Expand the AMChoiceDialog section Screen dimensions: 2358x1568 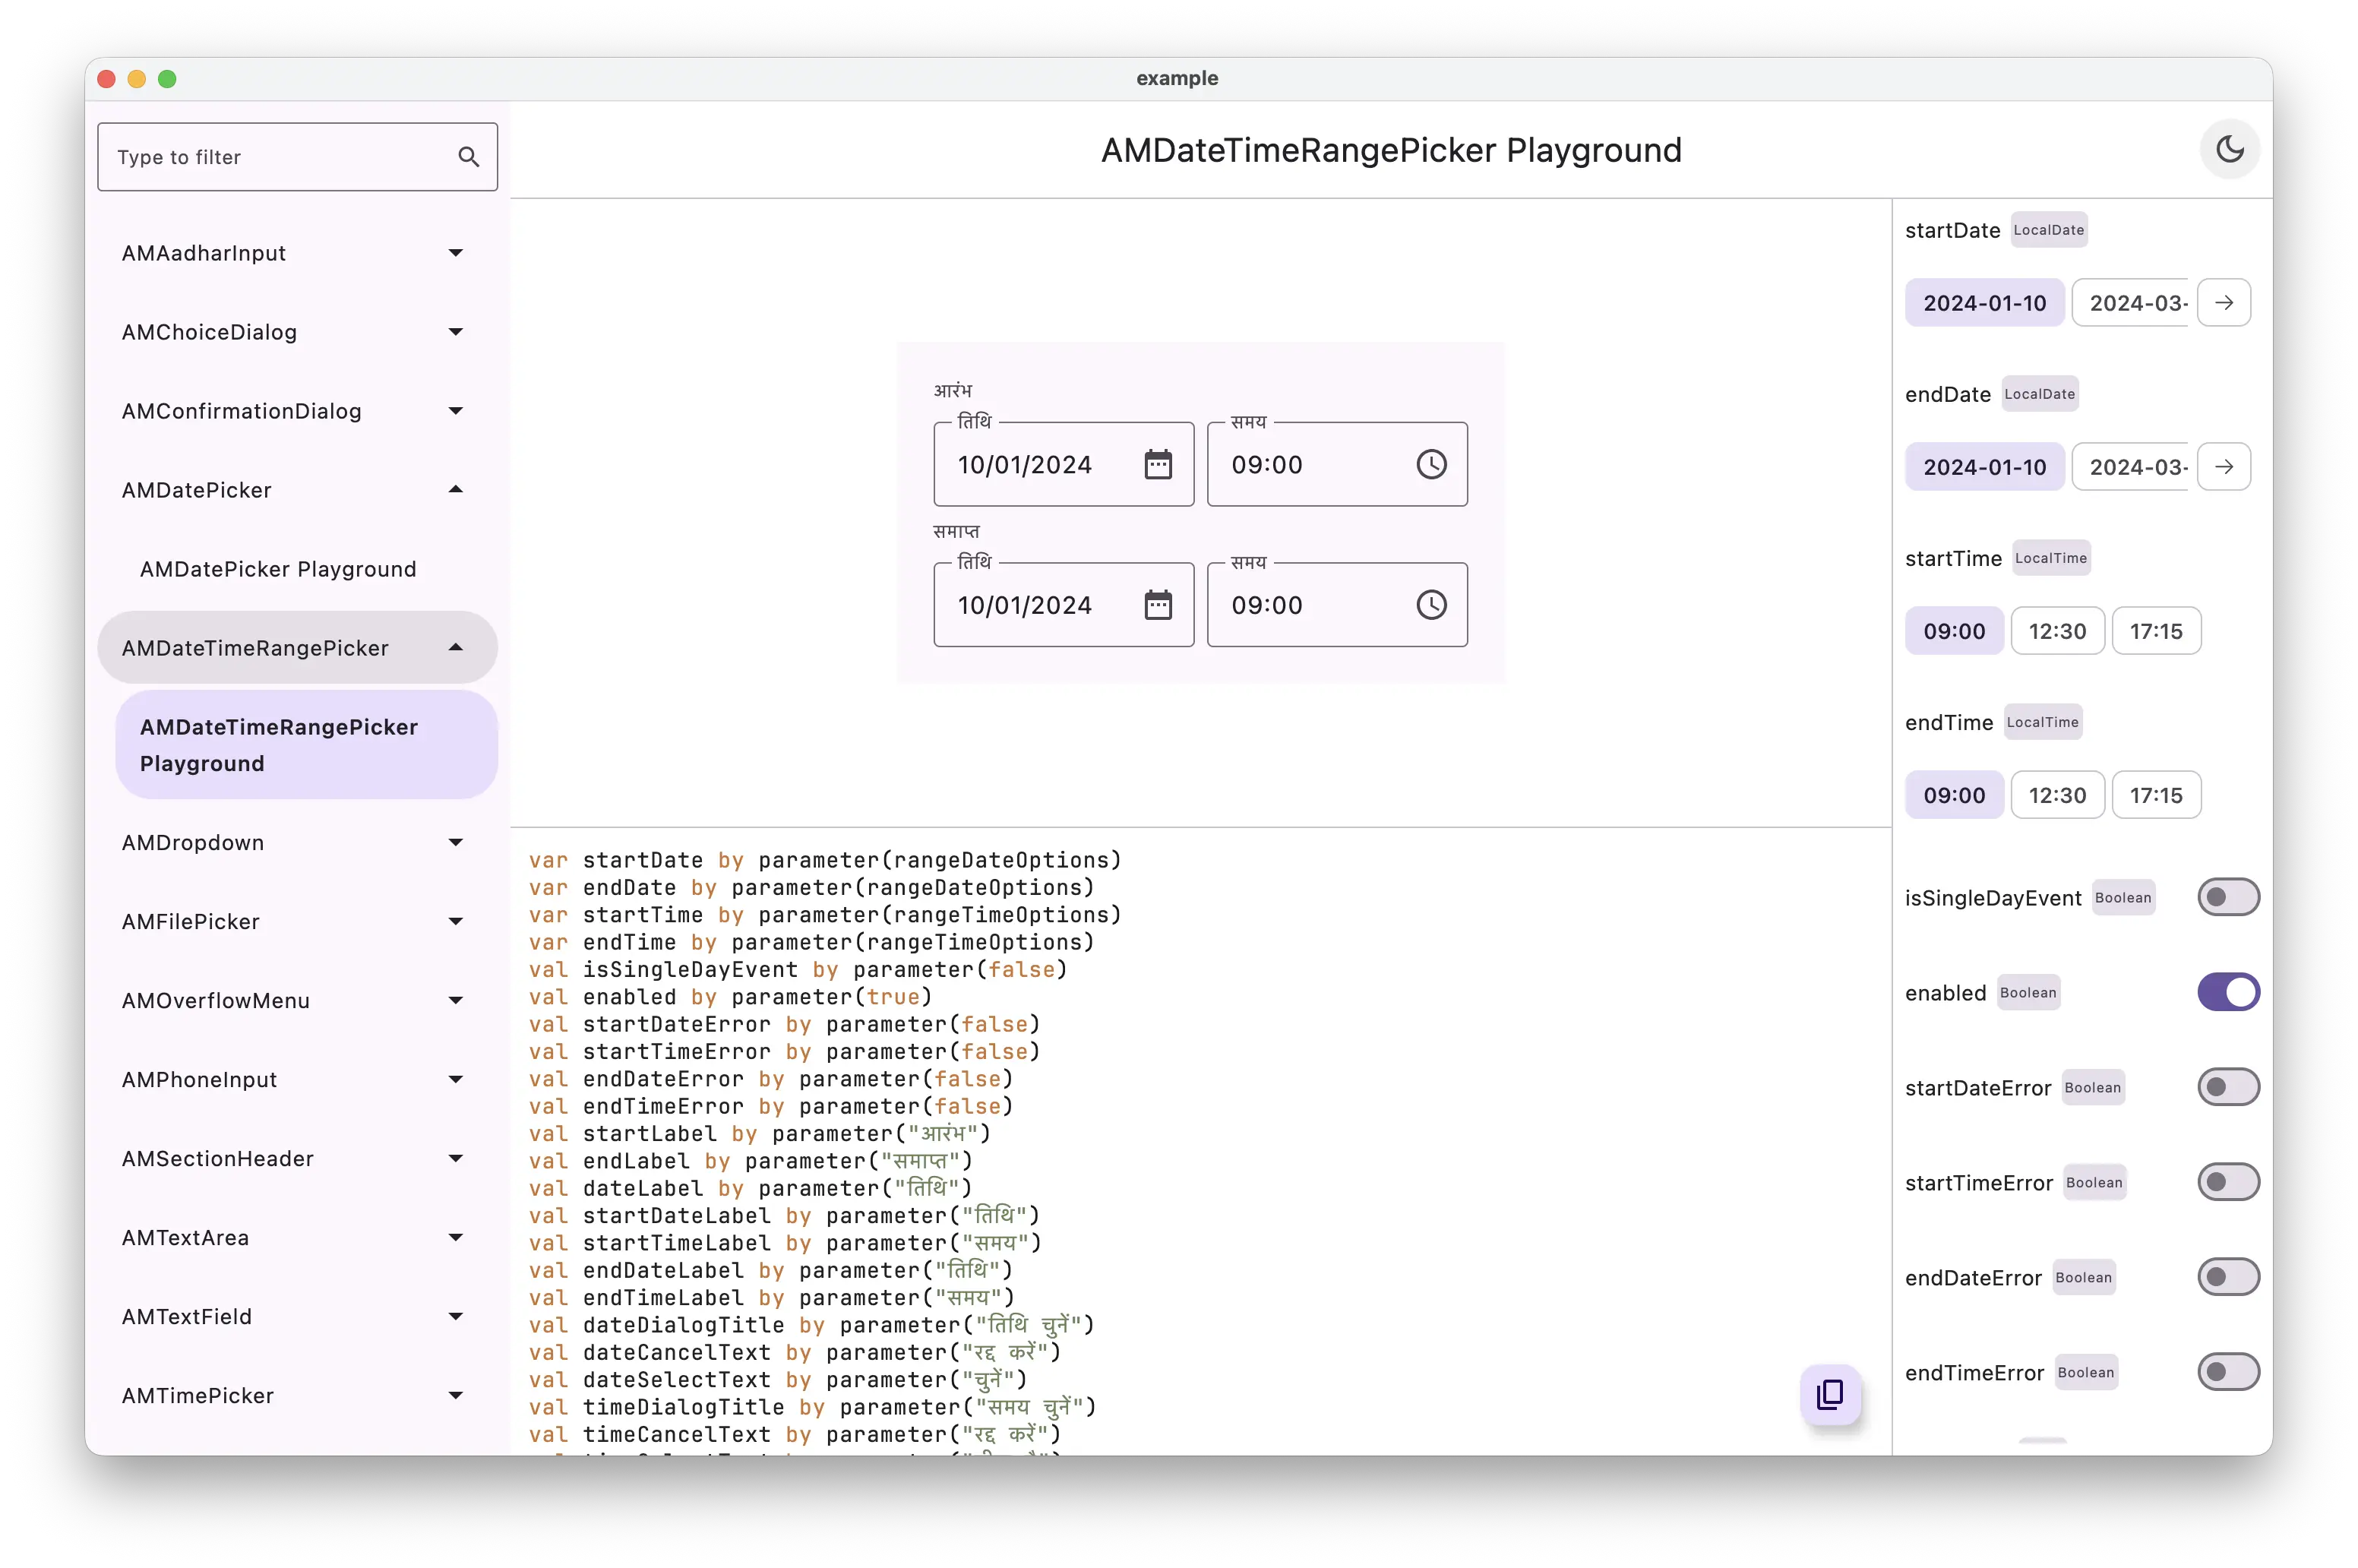(297, 332)
